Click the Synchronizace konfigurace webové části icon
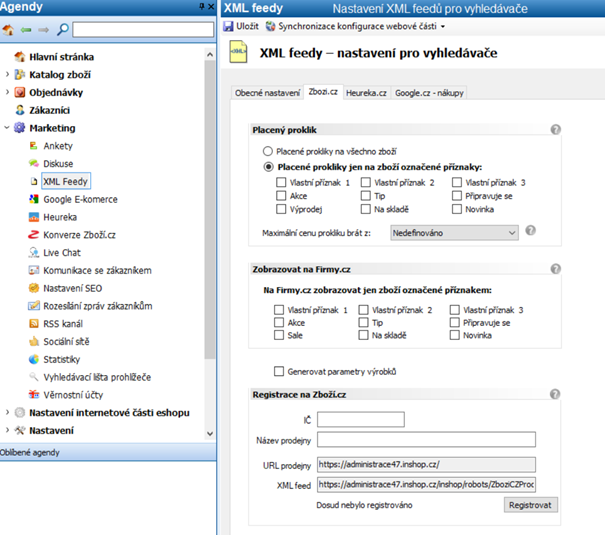The width and height of the screenshot is (605, 535). pyautogui.click(x=272, y=25)
